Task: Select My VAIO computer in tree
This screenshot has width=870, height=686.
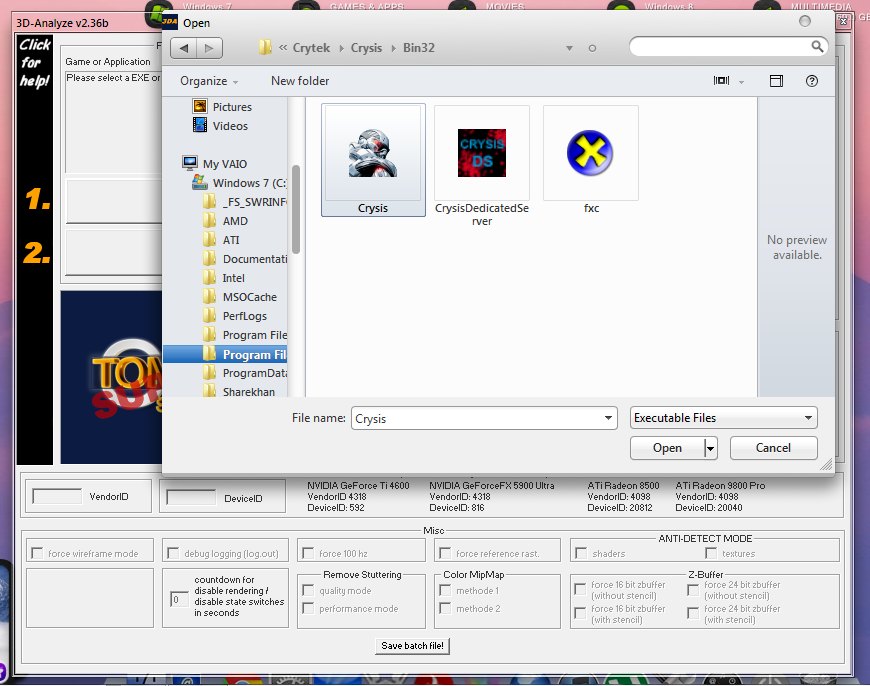Action: pos(215,164)
